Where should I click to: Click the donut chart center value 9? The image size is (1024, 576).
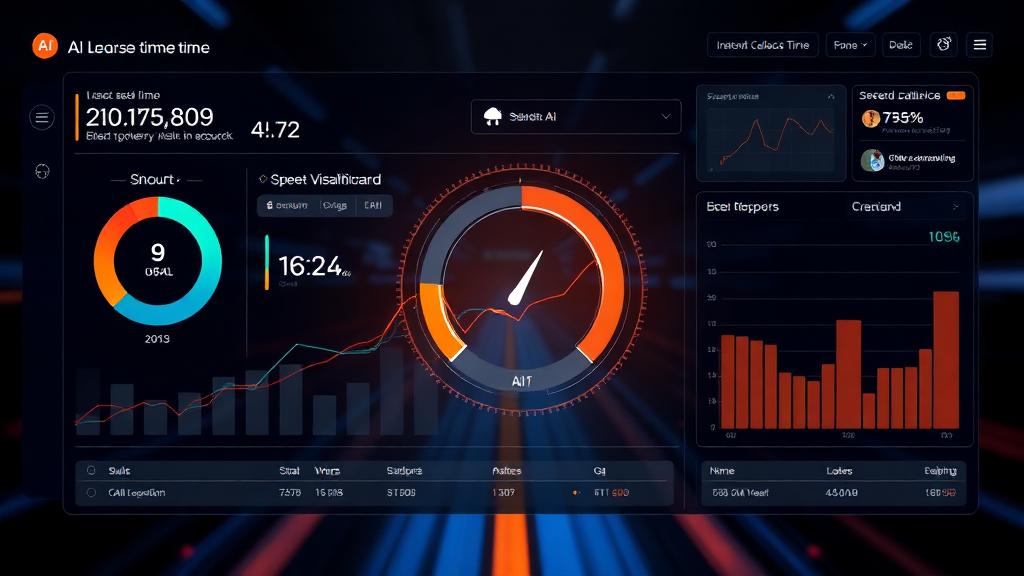click(x=158, y=252)
